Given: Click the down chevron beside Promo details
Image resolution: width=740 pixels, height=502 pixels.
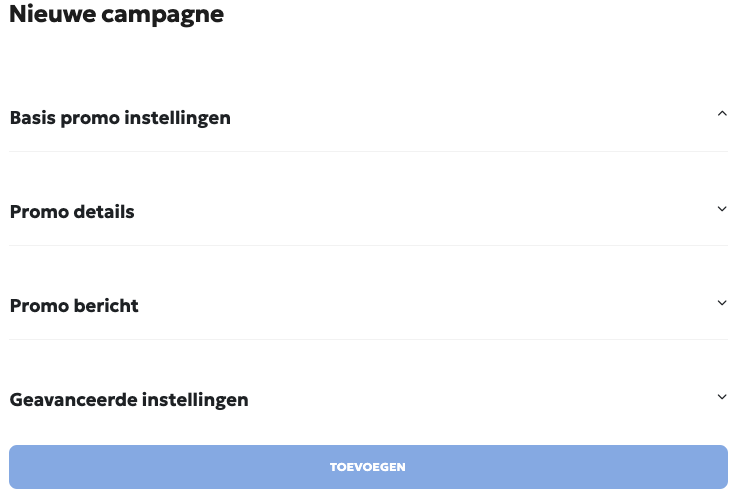Looking at the screenshot, I should coord(722,209).
